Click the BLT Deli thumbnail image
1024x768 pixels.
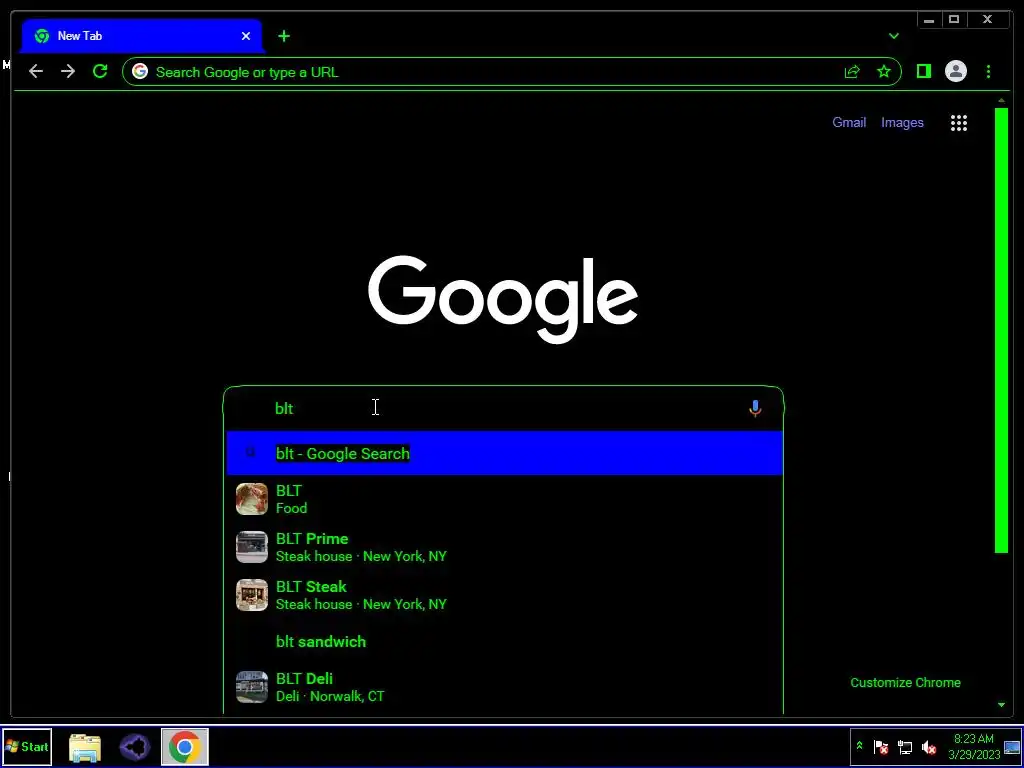[251, 687]
